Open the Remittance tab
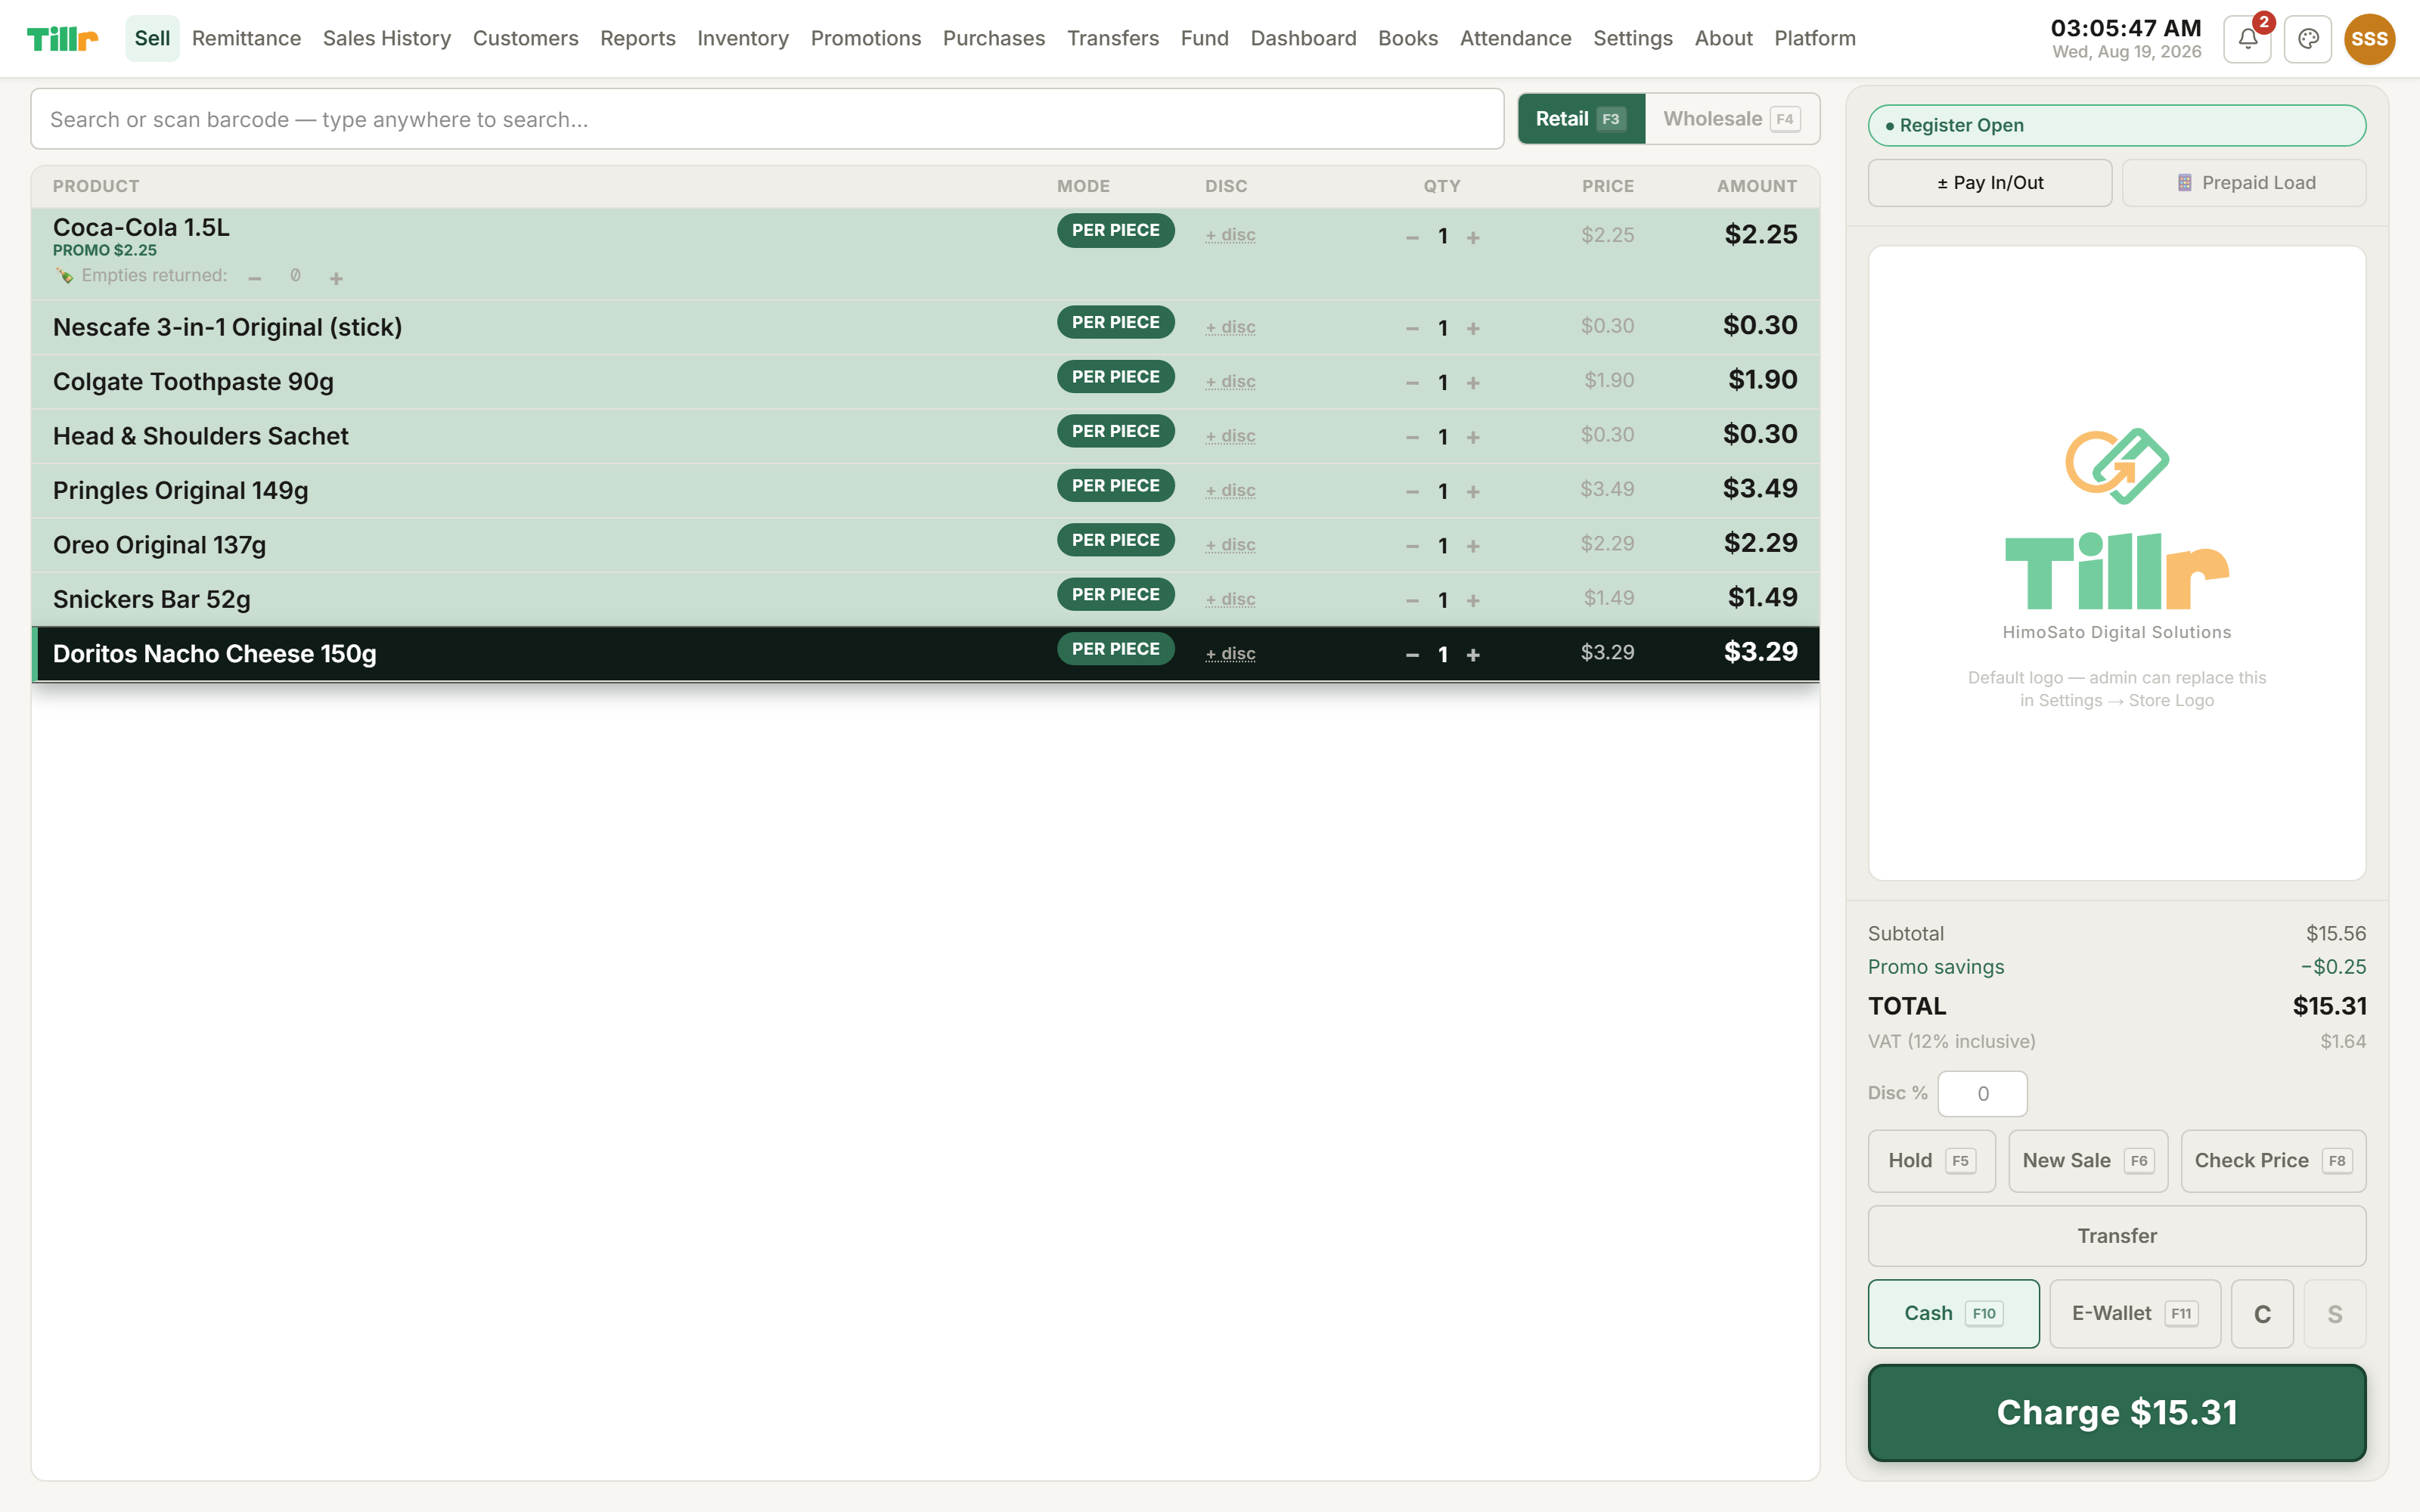This screenshot has width=2420, height=1512. click(x=246, y=38)
